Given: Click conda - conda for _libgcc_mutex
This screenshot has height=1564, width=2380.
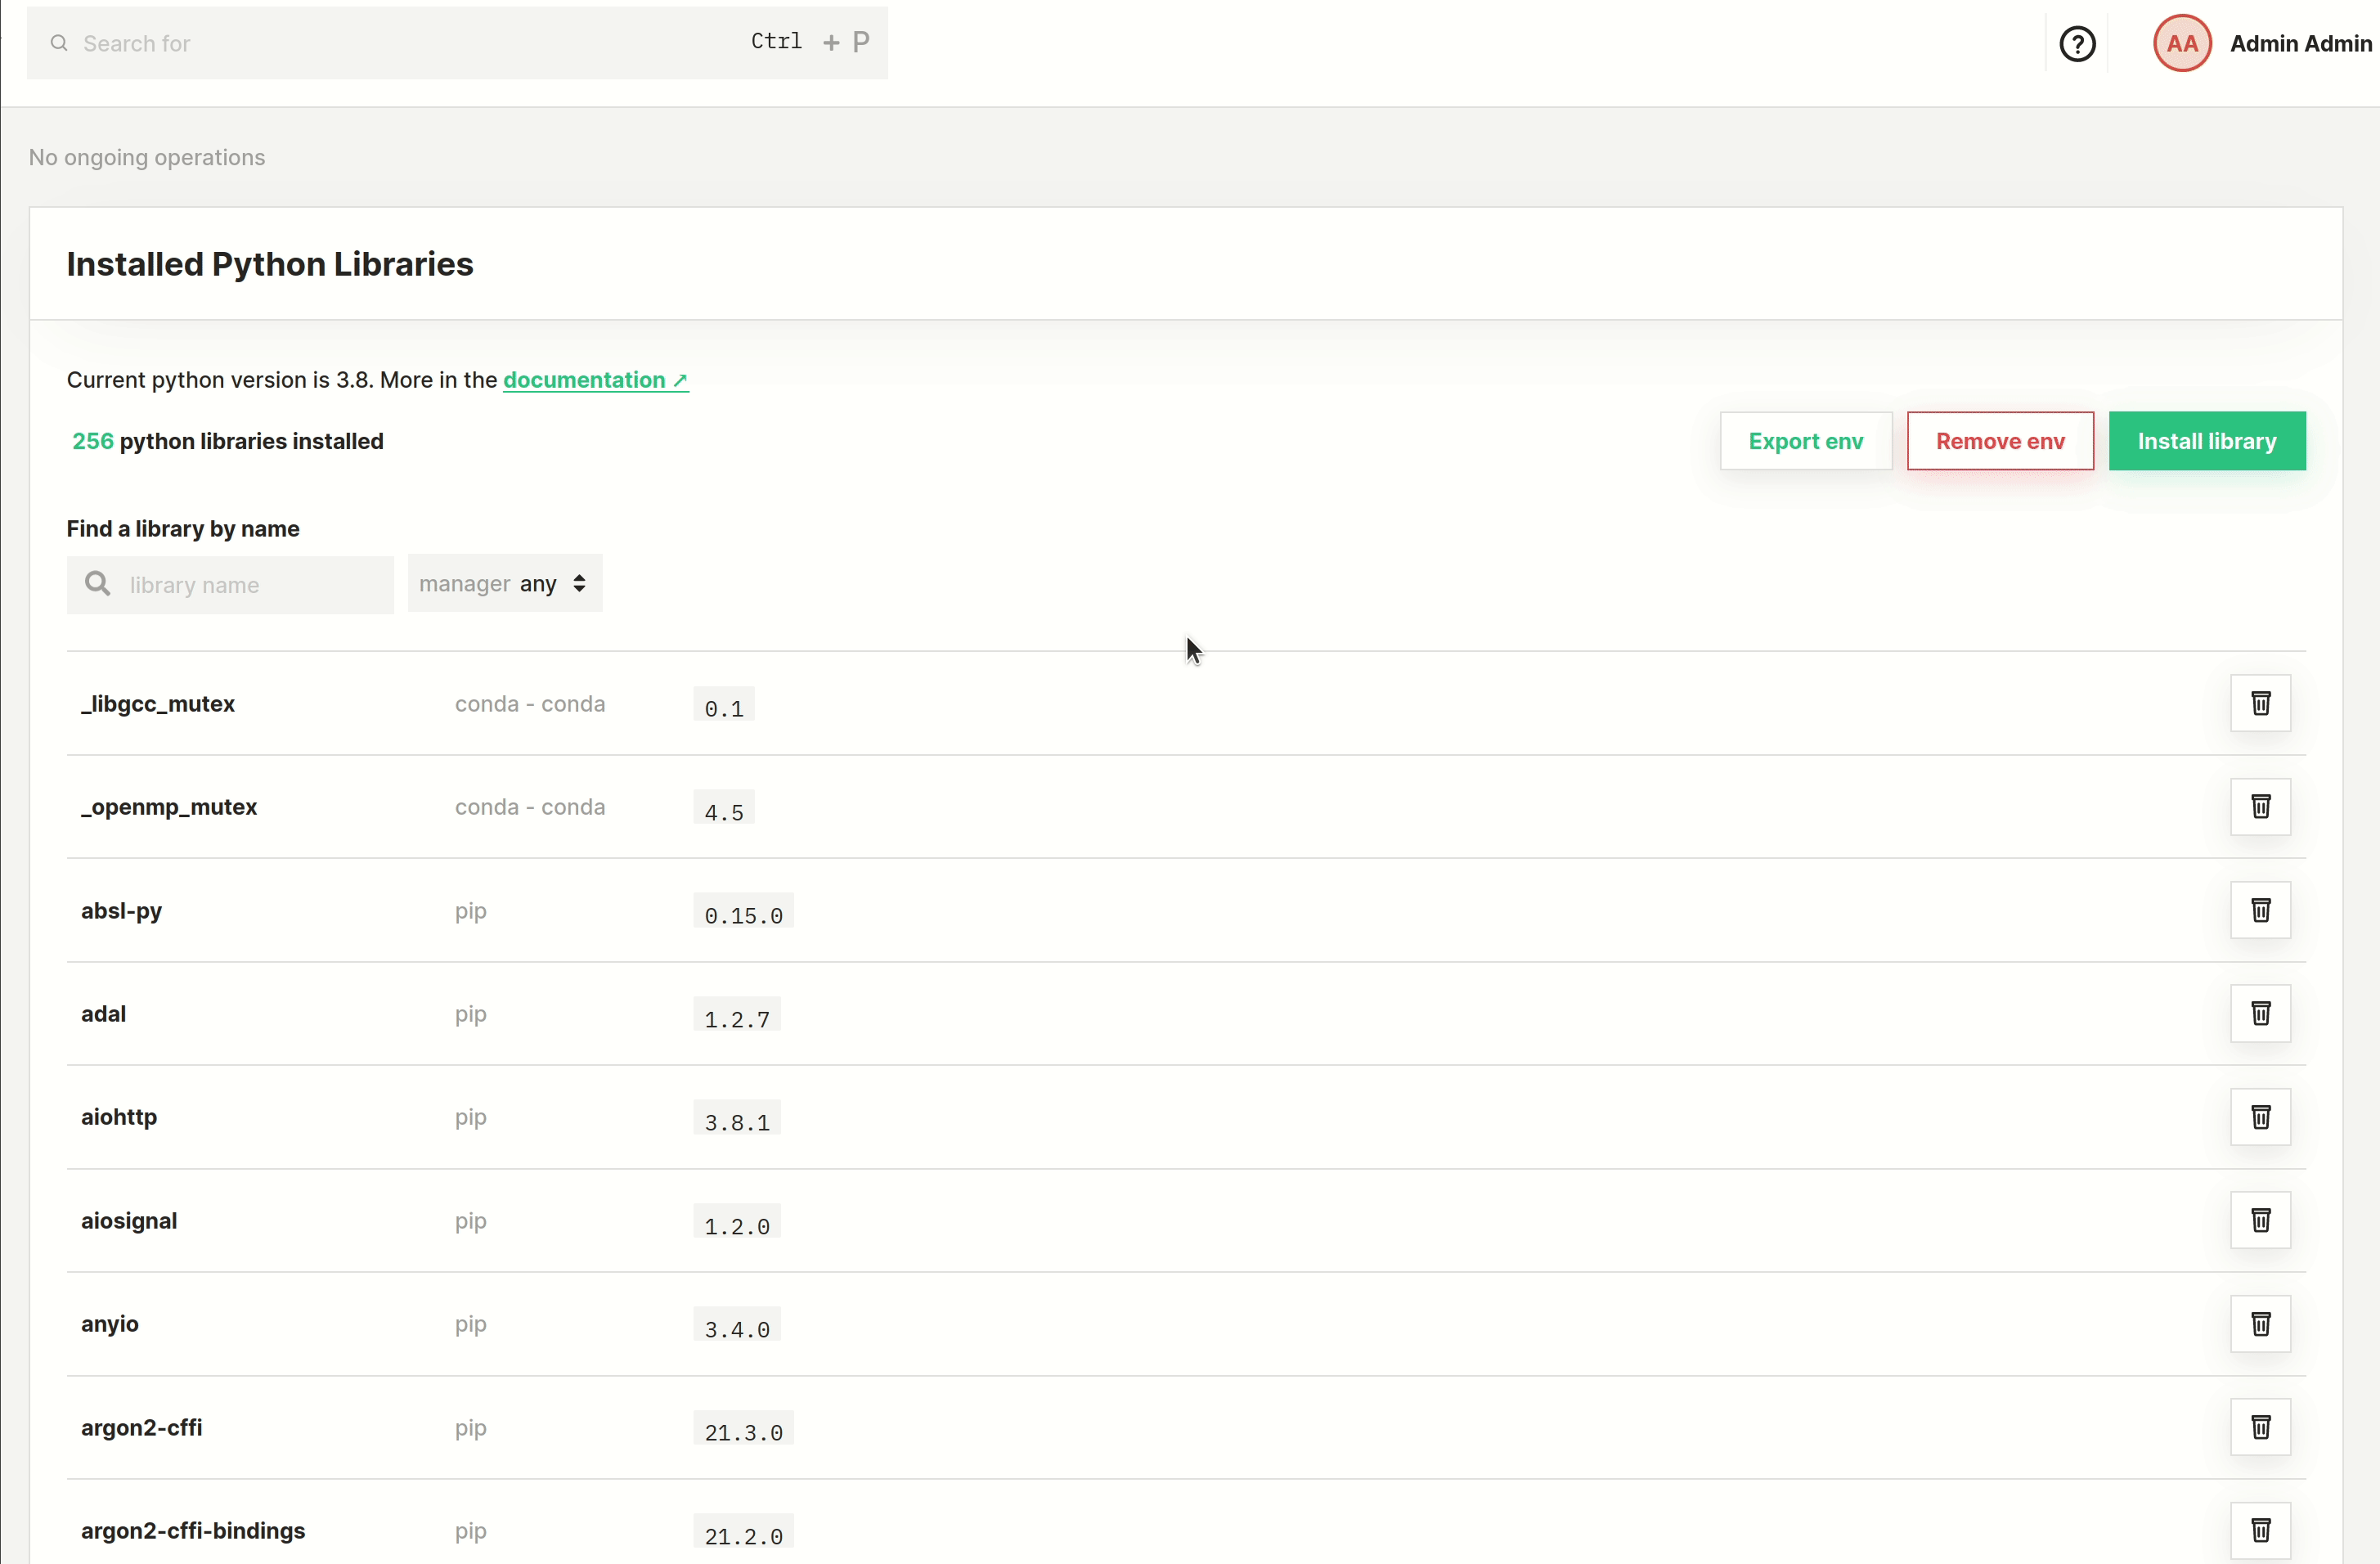Looking at the screenshot, I should tap(530, 704).
